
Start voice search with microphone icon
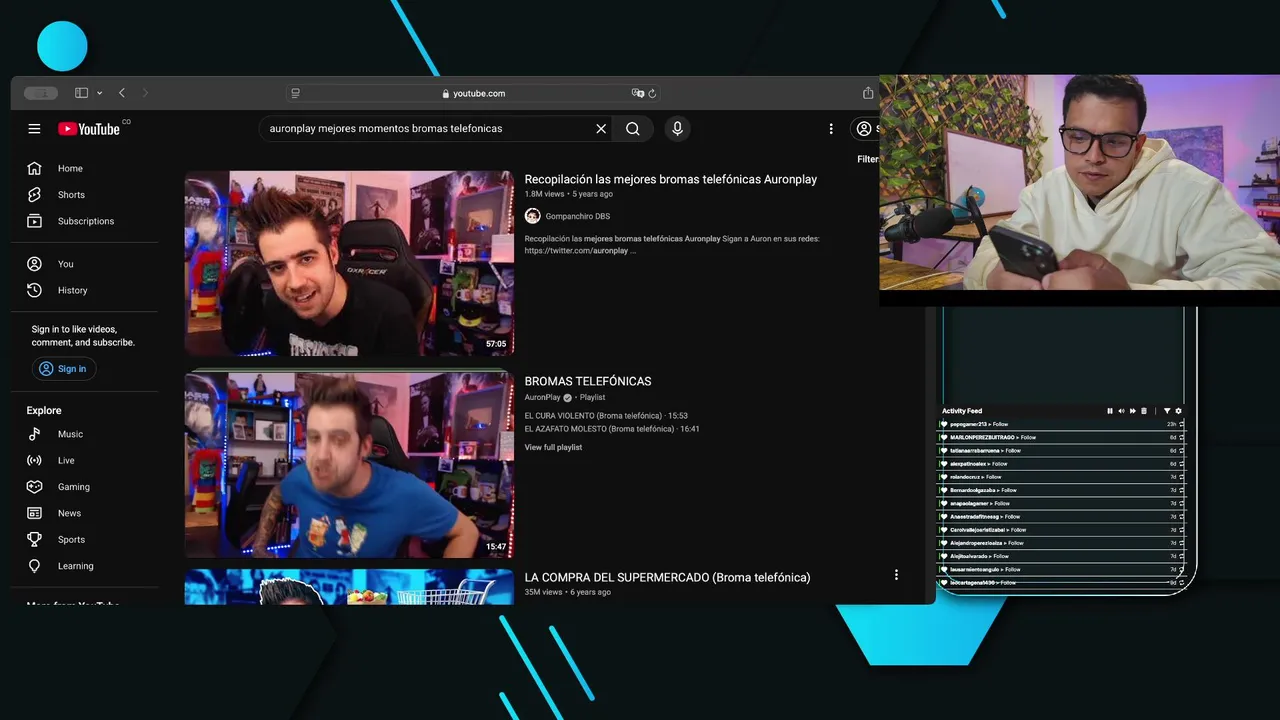pyautogui.click(x=677, y=129)
